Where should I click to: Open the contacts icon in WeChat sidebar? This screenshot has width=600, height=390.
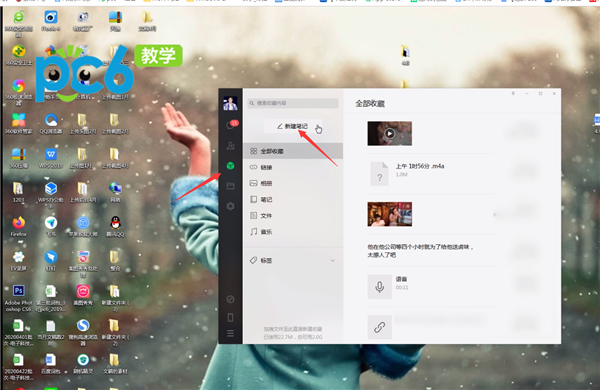[x=230, y=146]
